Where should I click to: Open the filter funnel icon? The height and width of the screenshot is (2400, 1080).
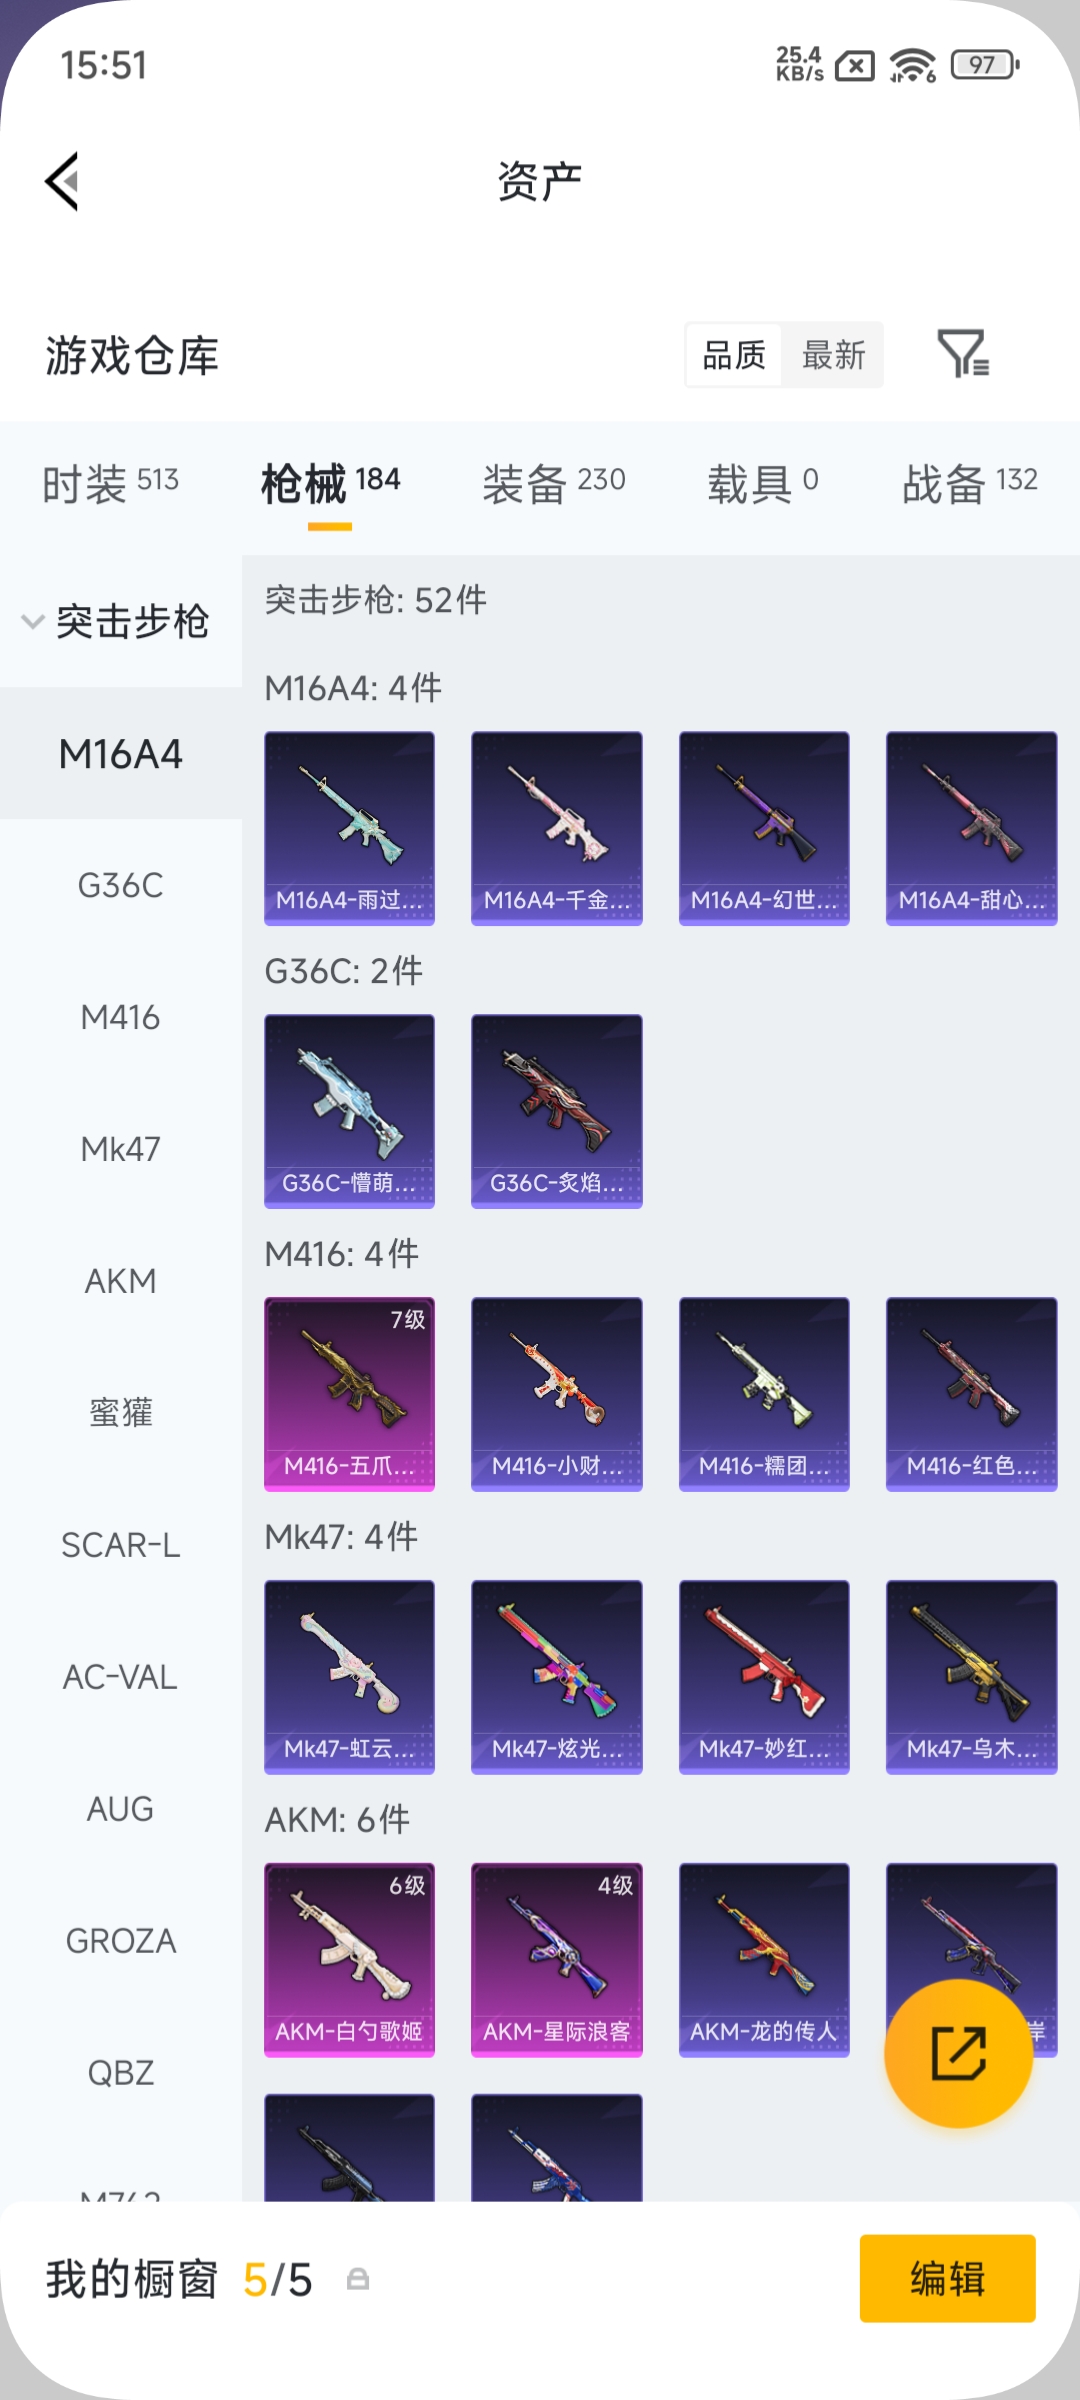pyautogui.click(x=963, y=354)
